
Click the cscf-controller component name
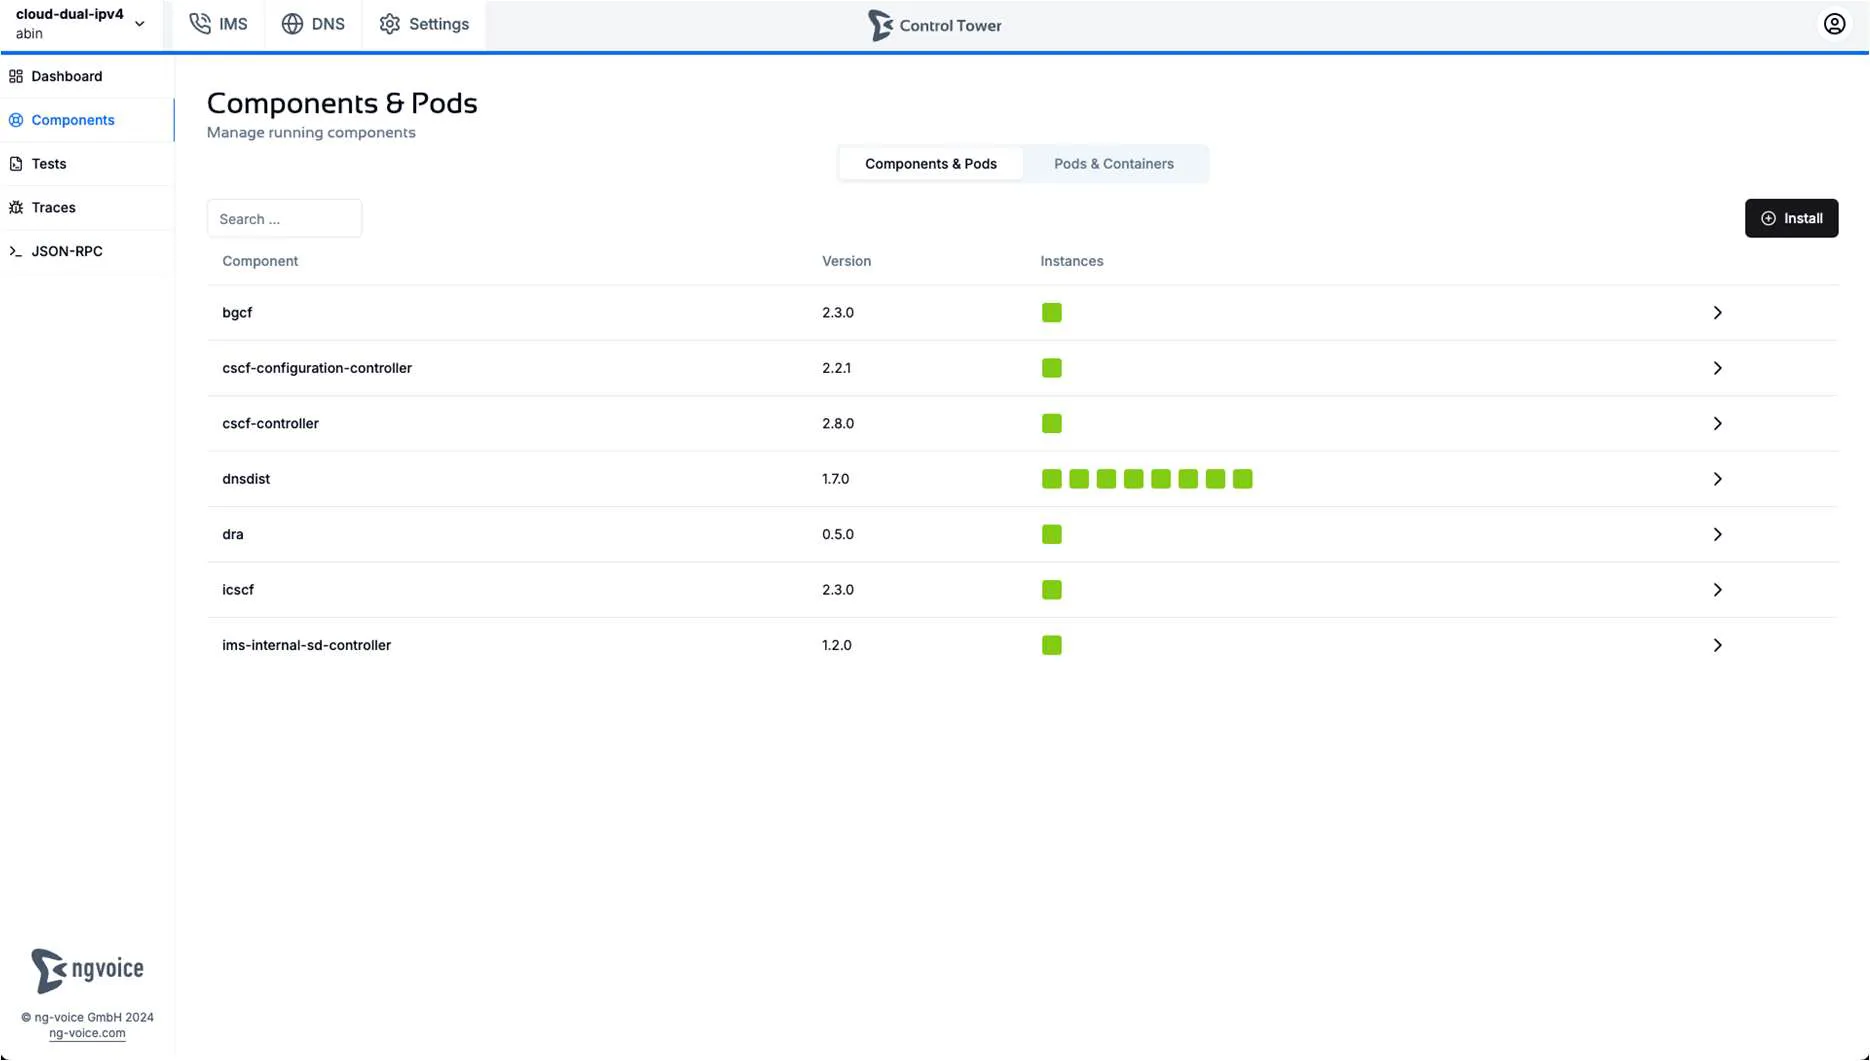(x=270, y=424)
